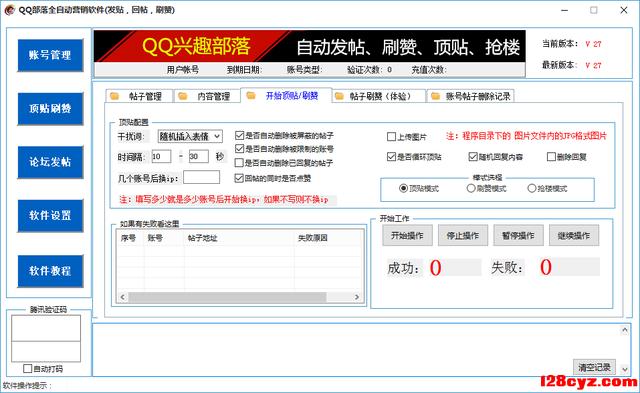Enable the 上传图片 checkbox
640x393 pixels.
click(391, 136)
